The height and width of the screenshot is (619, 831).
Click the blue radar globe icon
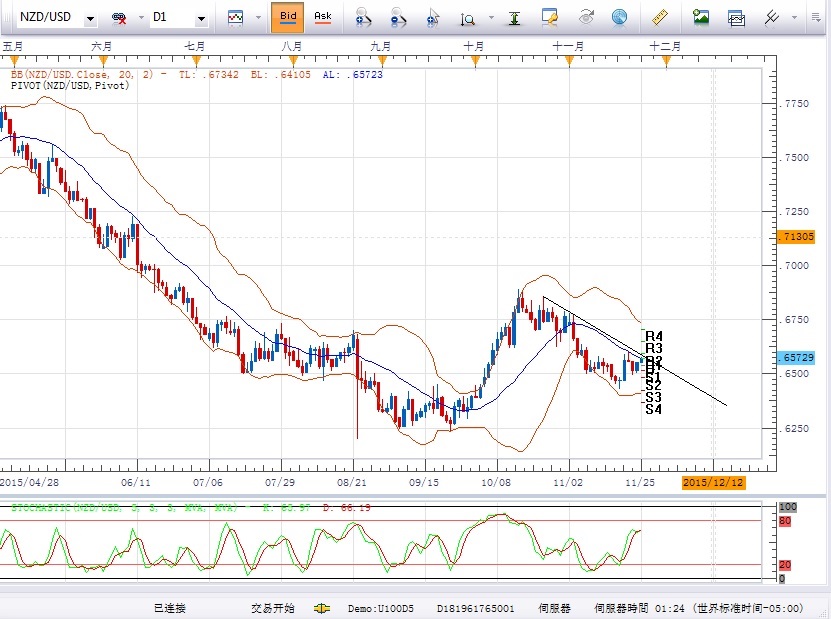(619, 17)
